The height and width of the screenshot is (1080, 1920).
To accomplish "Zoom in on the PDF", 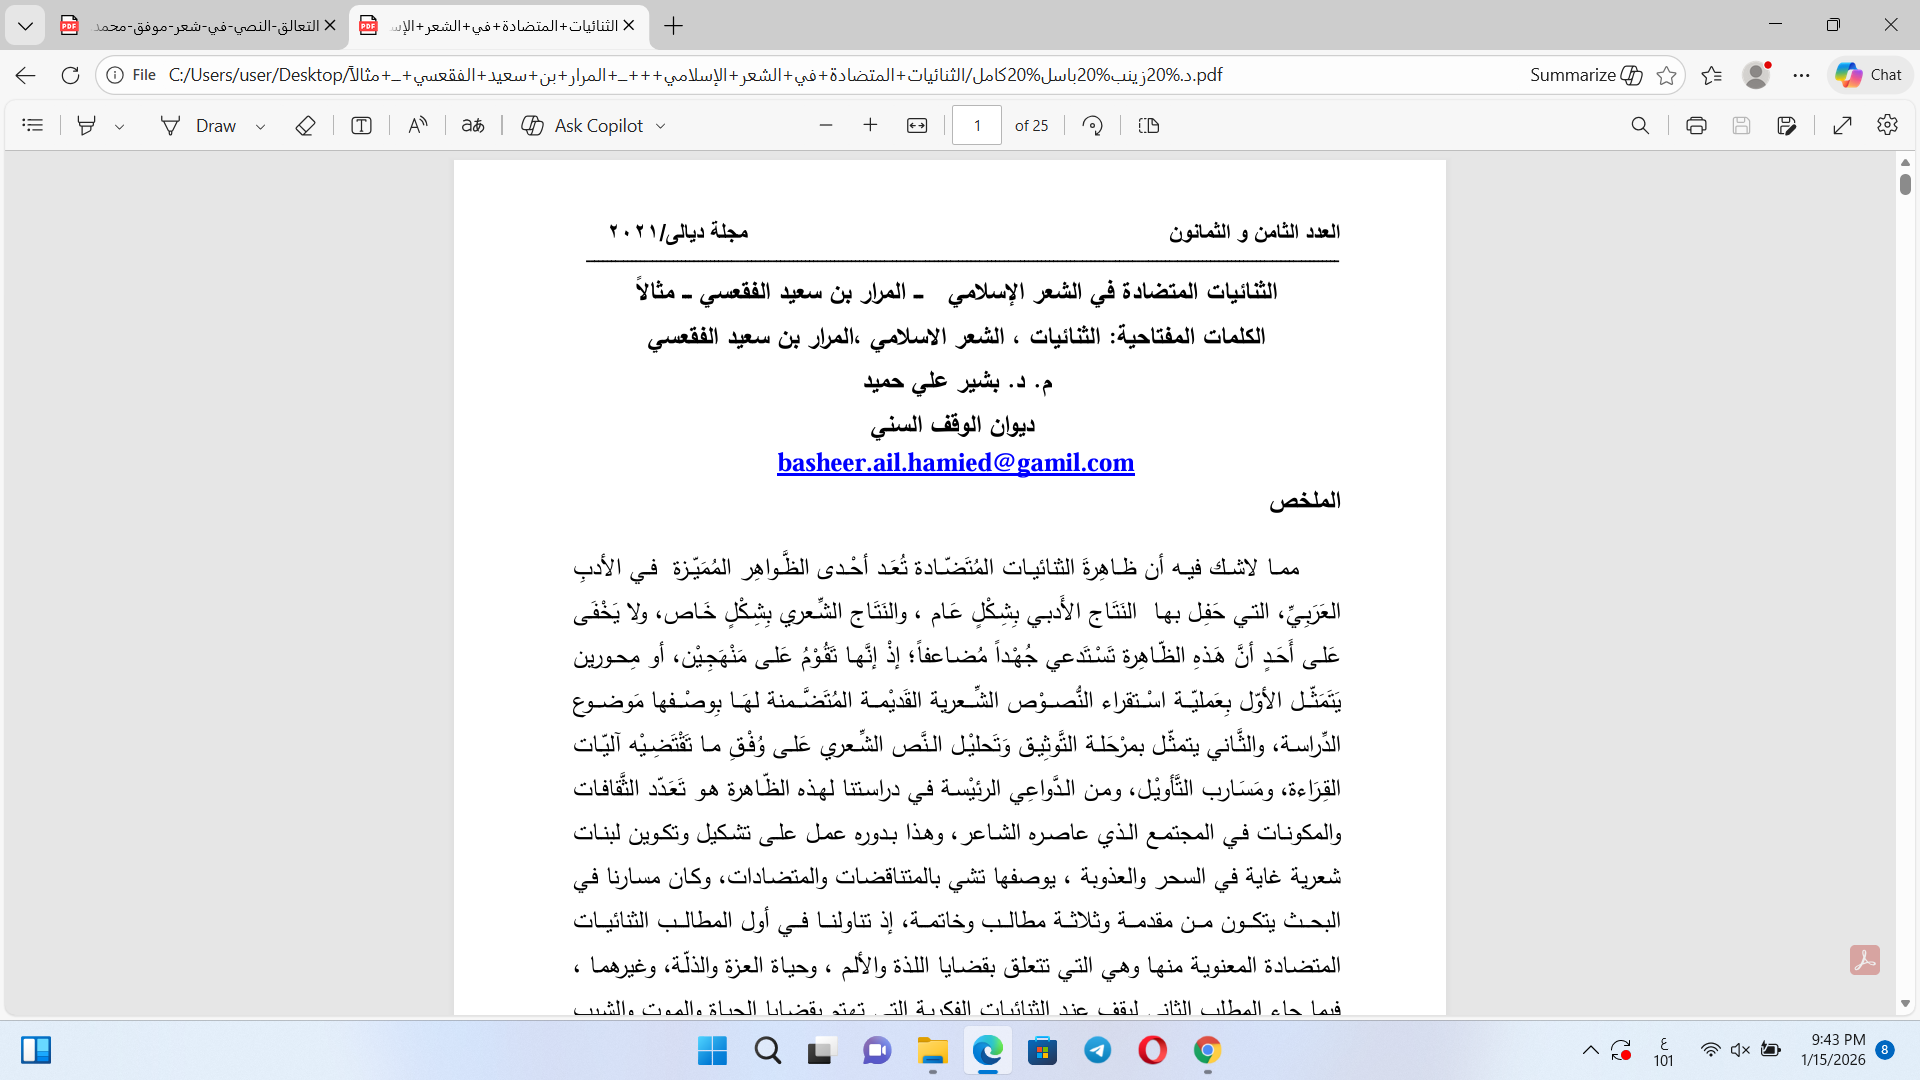I will pyautogui.click(x=870, y=125).
